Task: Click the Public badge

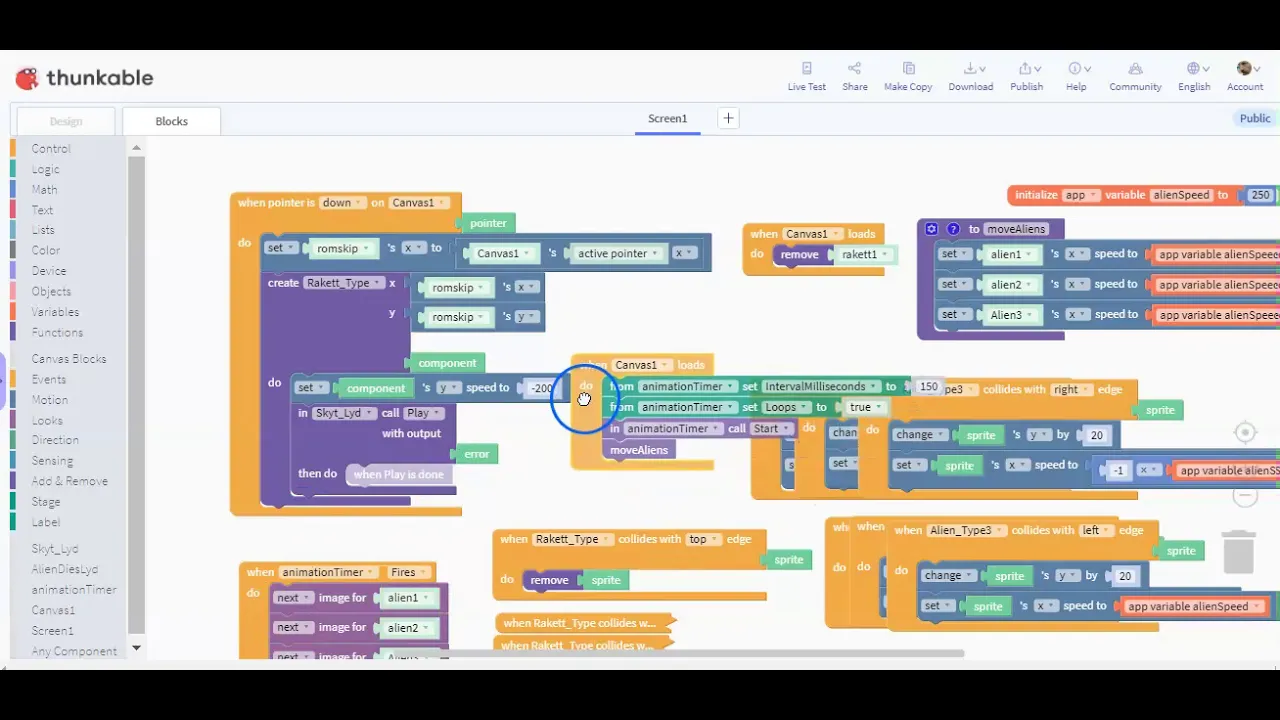Action: (x=1255, y=118)
